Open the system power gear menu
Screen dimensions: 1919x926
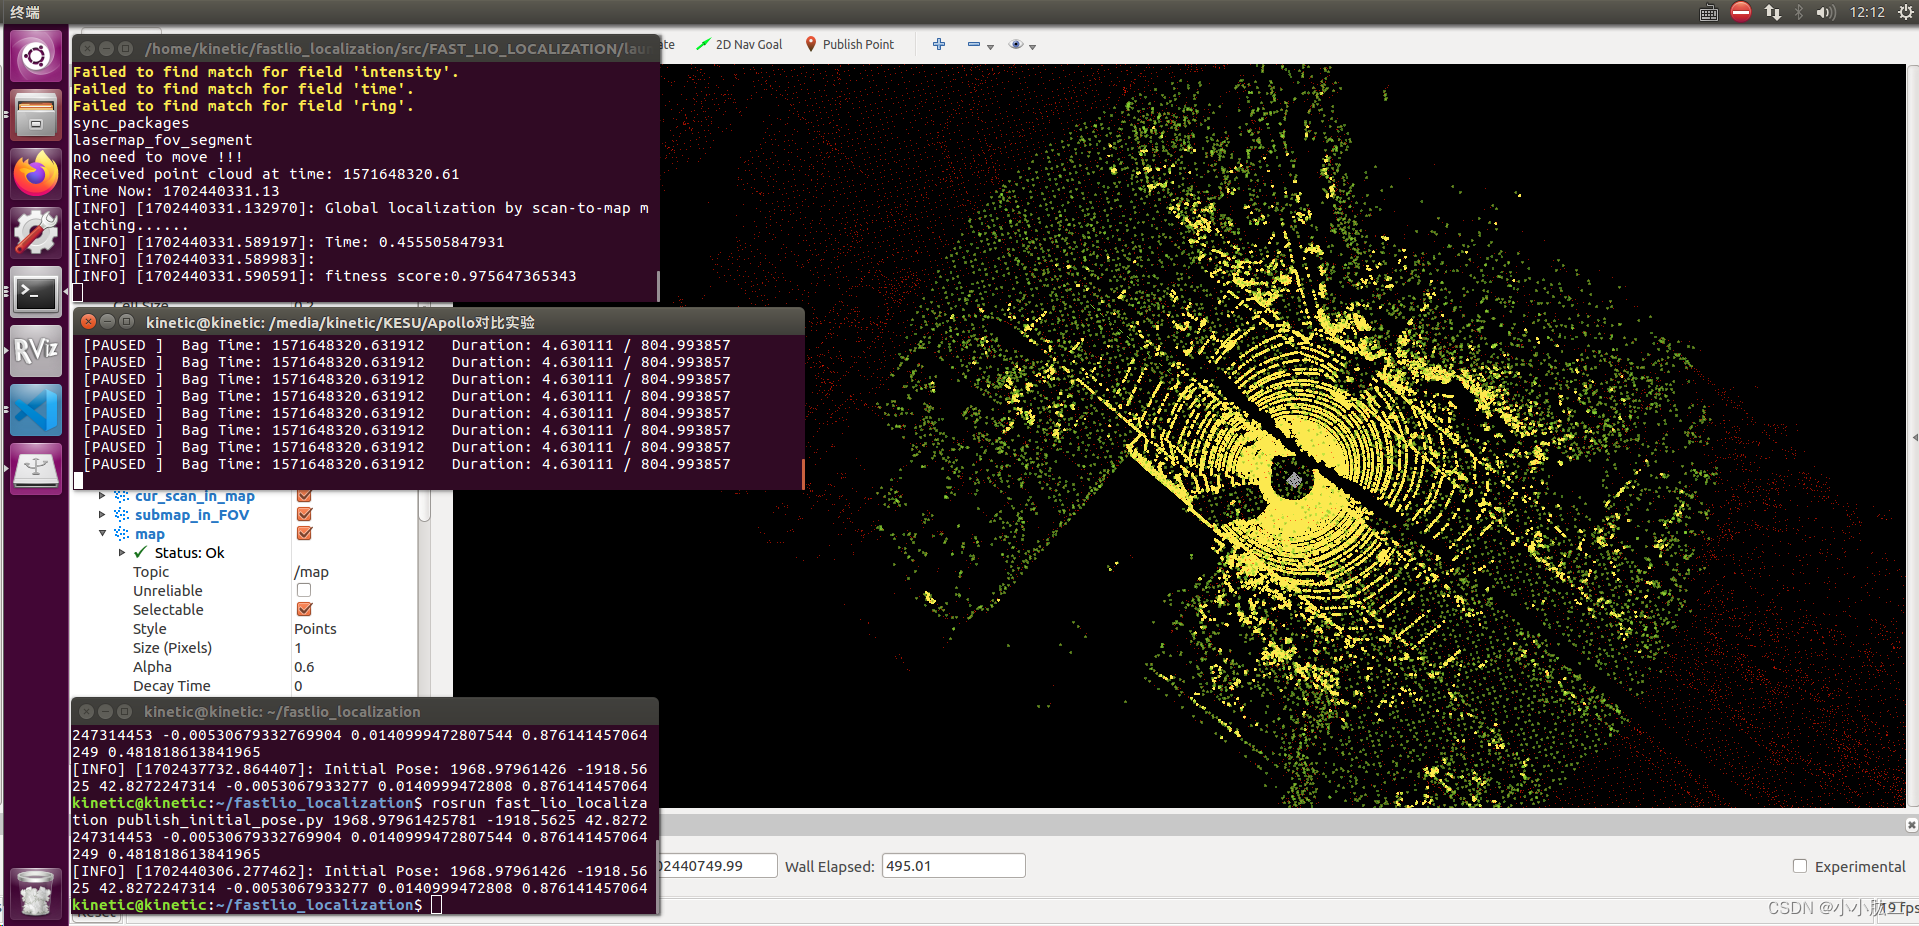point(1905,12)
